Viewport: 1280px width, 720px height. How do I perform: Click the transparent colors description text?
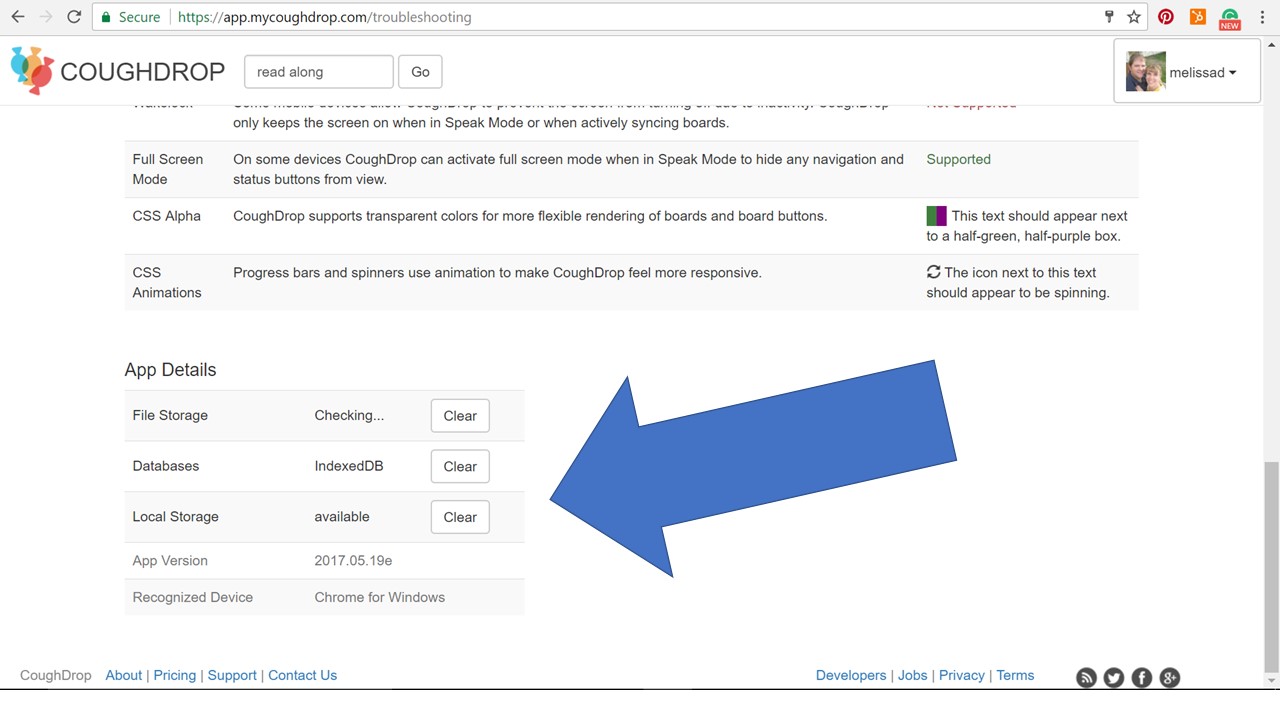530,216
